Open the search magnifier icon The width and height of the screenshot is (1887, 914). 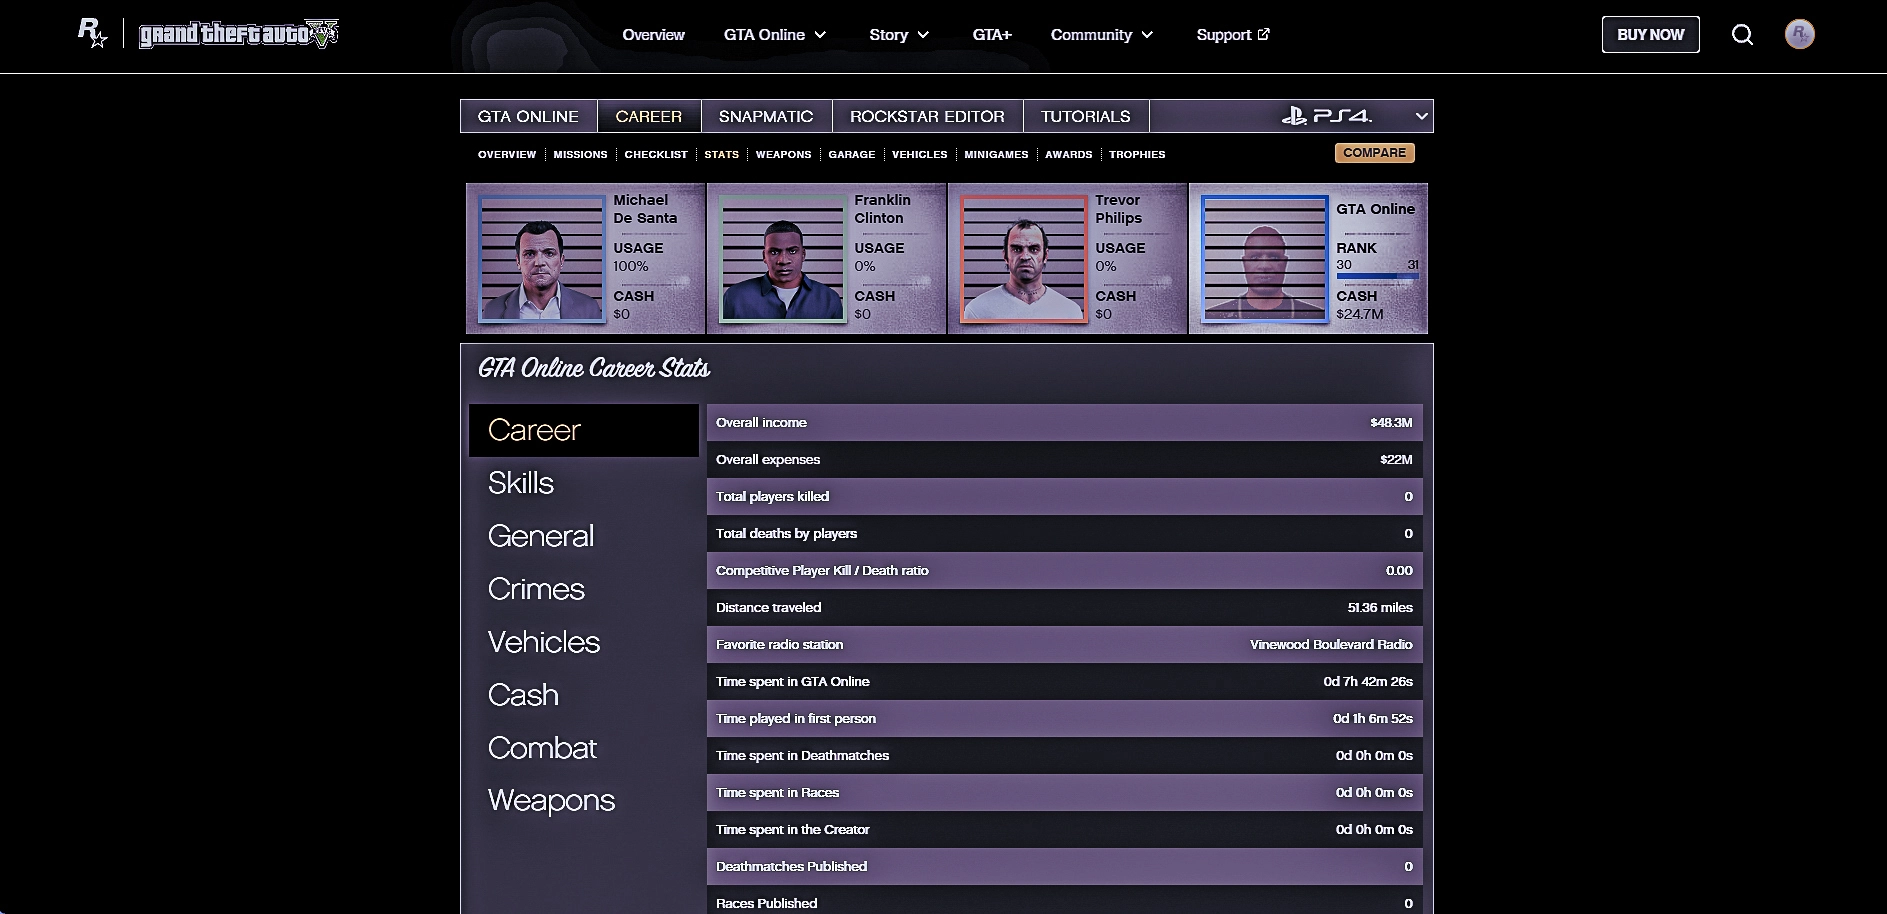tap(1742, 35)
